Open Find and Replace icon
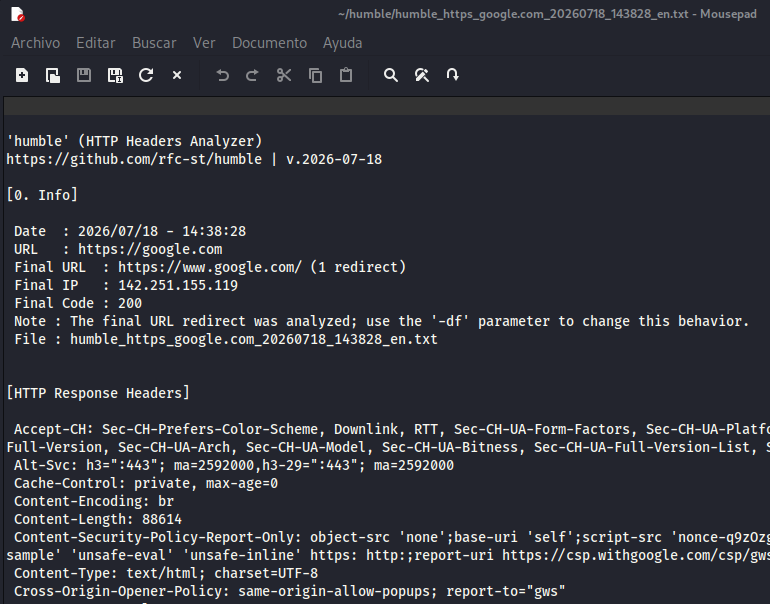Viewport: 770px width, 604px height. [x=422, y=75]
